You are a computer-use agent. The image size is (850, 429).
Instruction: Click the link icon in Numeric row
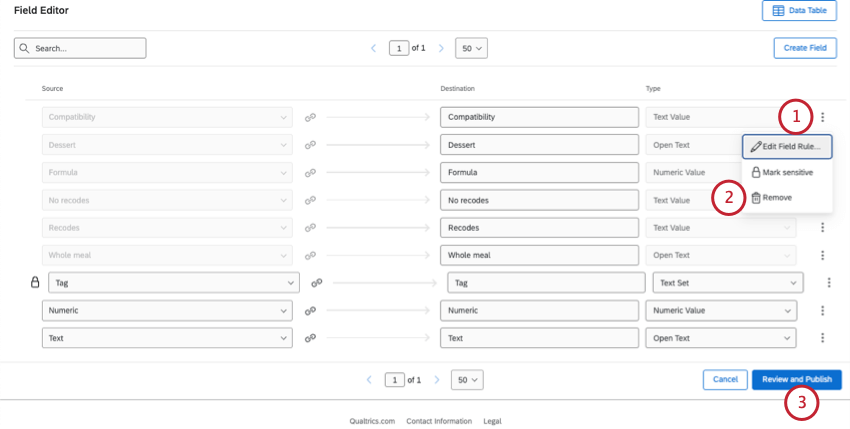coord(310,311)
